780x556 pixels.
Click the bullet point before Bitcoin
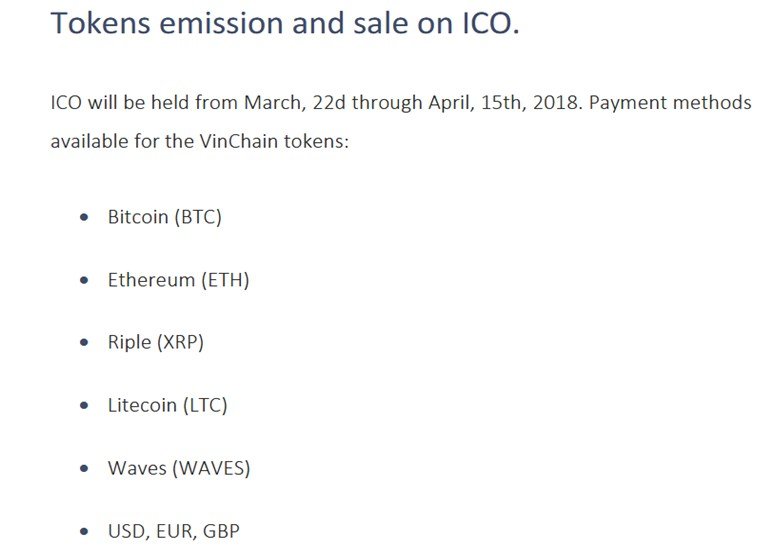[x=85, y=218]
